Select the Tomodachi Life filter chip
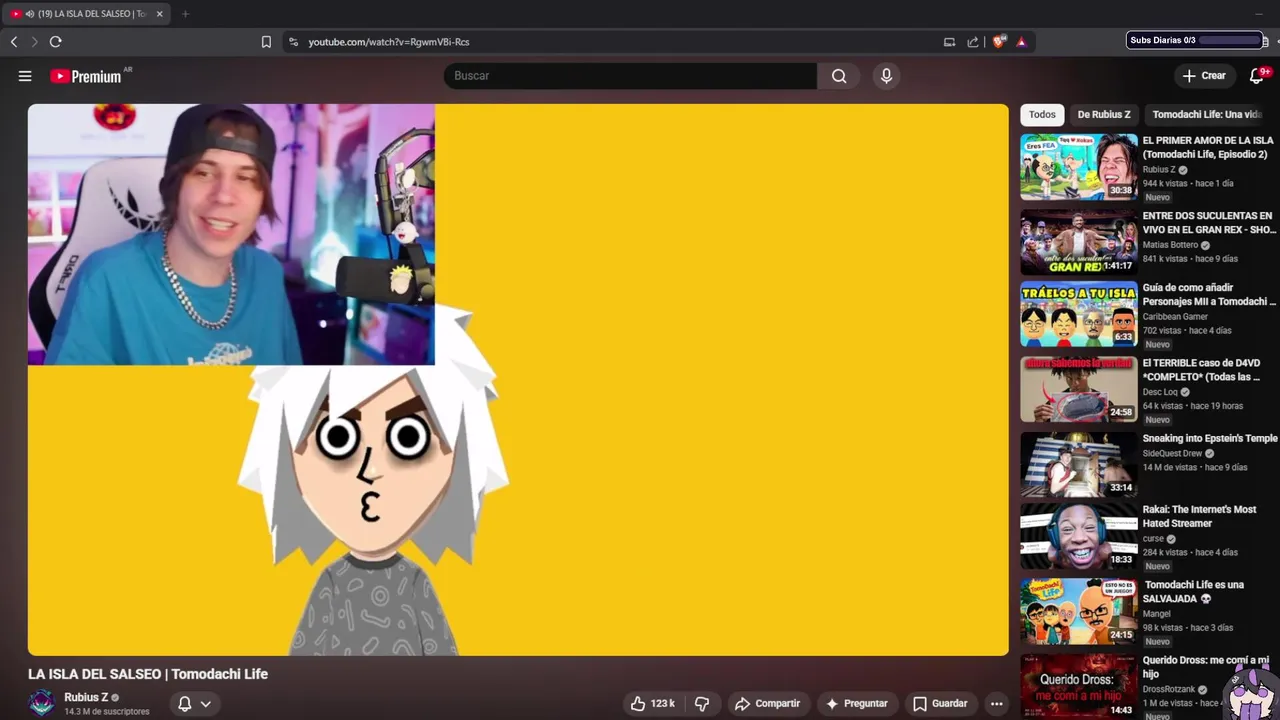Viewport: 1280px width, 720px height. click(1206, 115)
